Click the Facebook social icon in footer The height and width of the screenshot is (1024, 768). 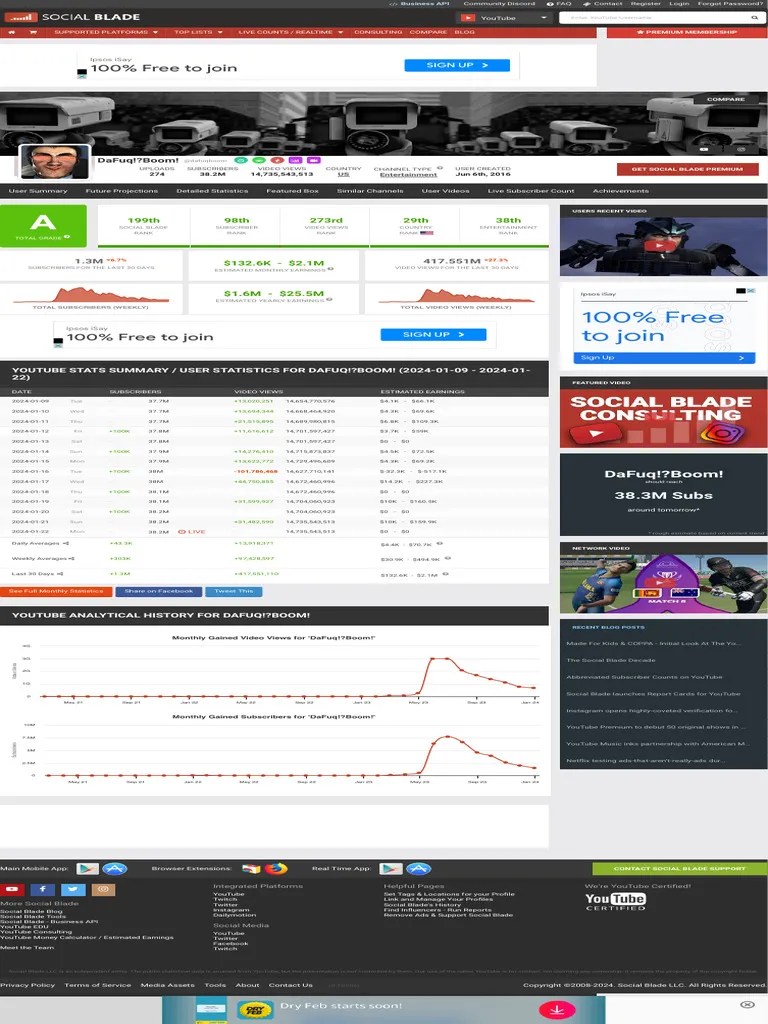tap(42, 889)
